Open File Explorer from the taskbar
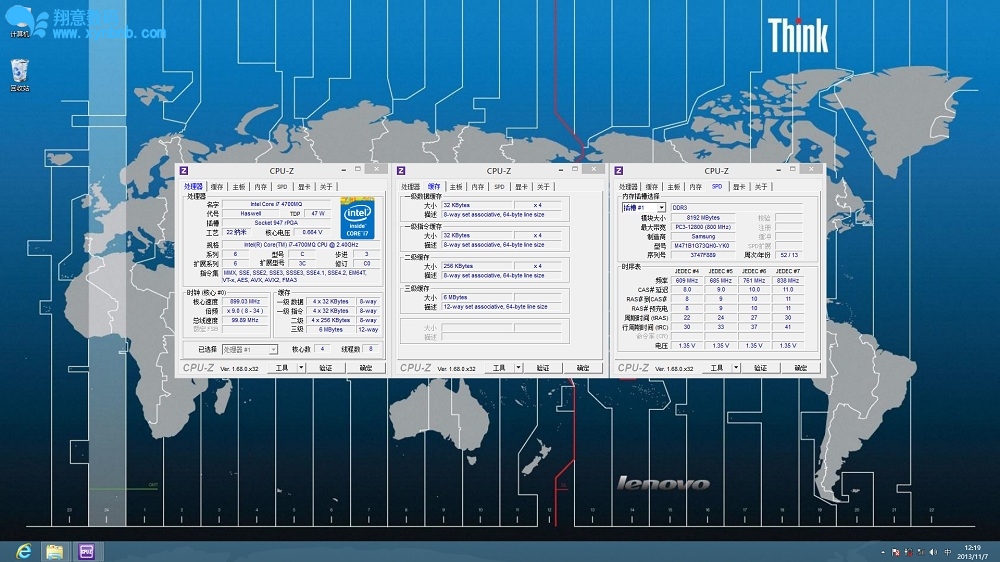This screenshot has width=1000, height=562. tap(55, 552)
